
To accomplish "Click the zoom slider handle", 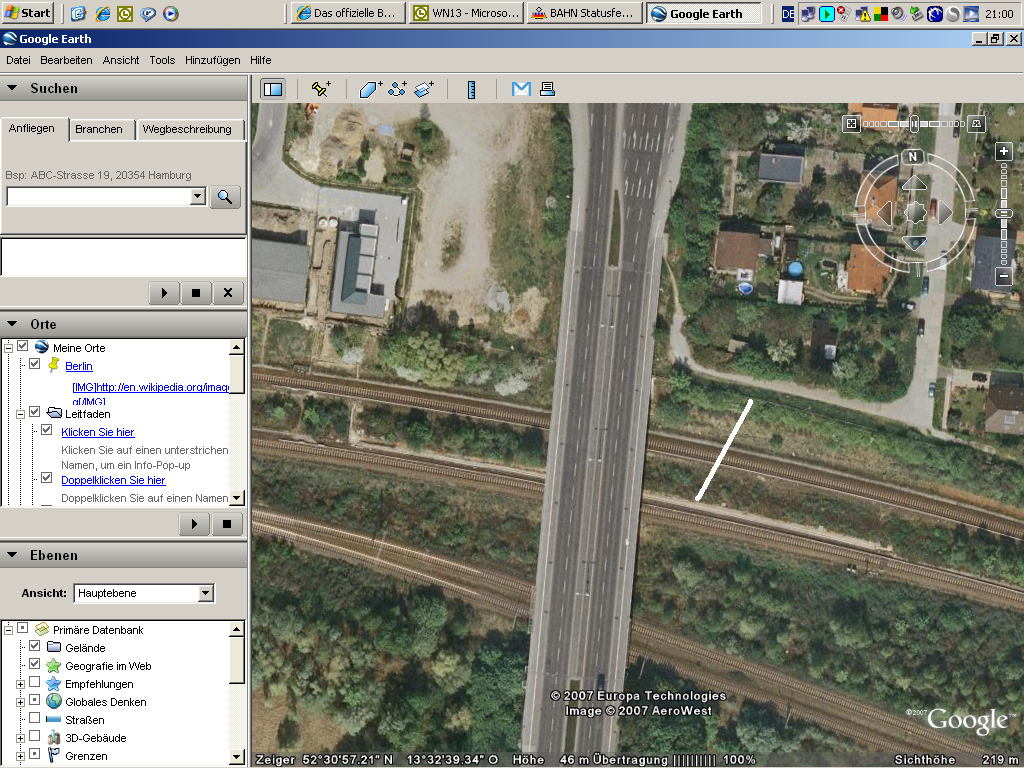I will 1004,214.
